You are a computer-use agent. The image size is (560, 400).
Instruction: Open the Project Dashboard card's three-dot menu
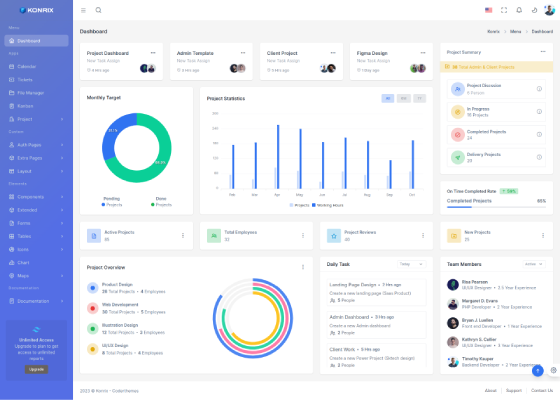(153, 53)
